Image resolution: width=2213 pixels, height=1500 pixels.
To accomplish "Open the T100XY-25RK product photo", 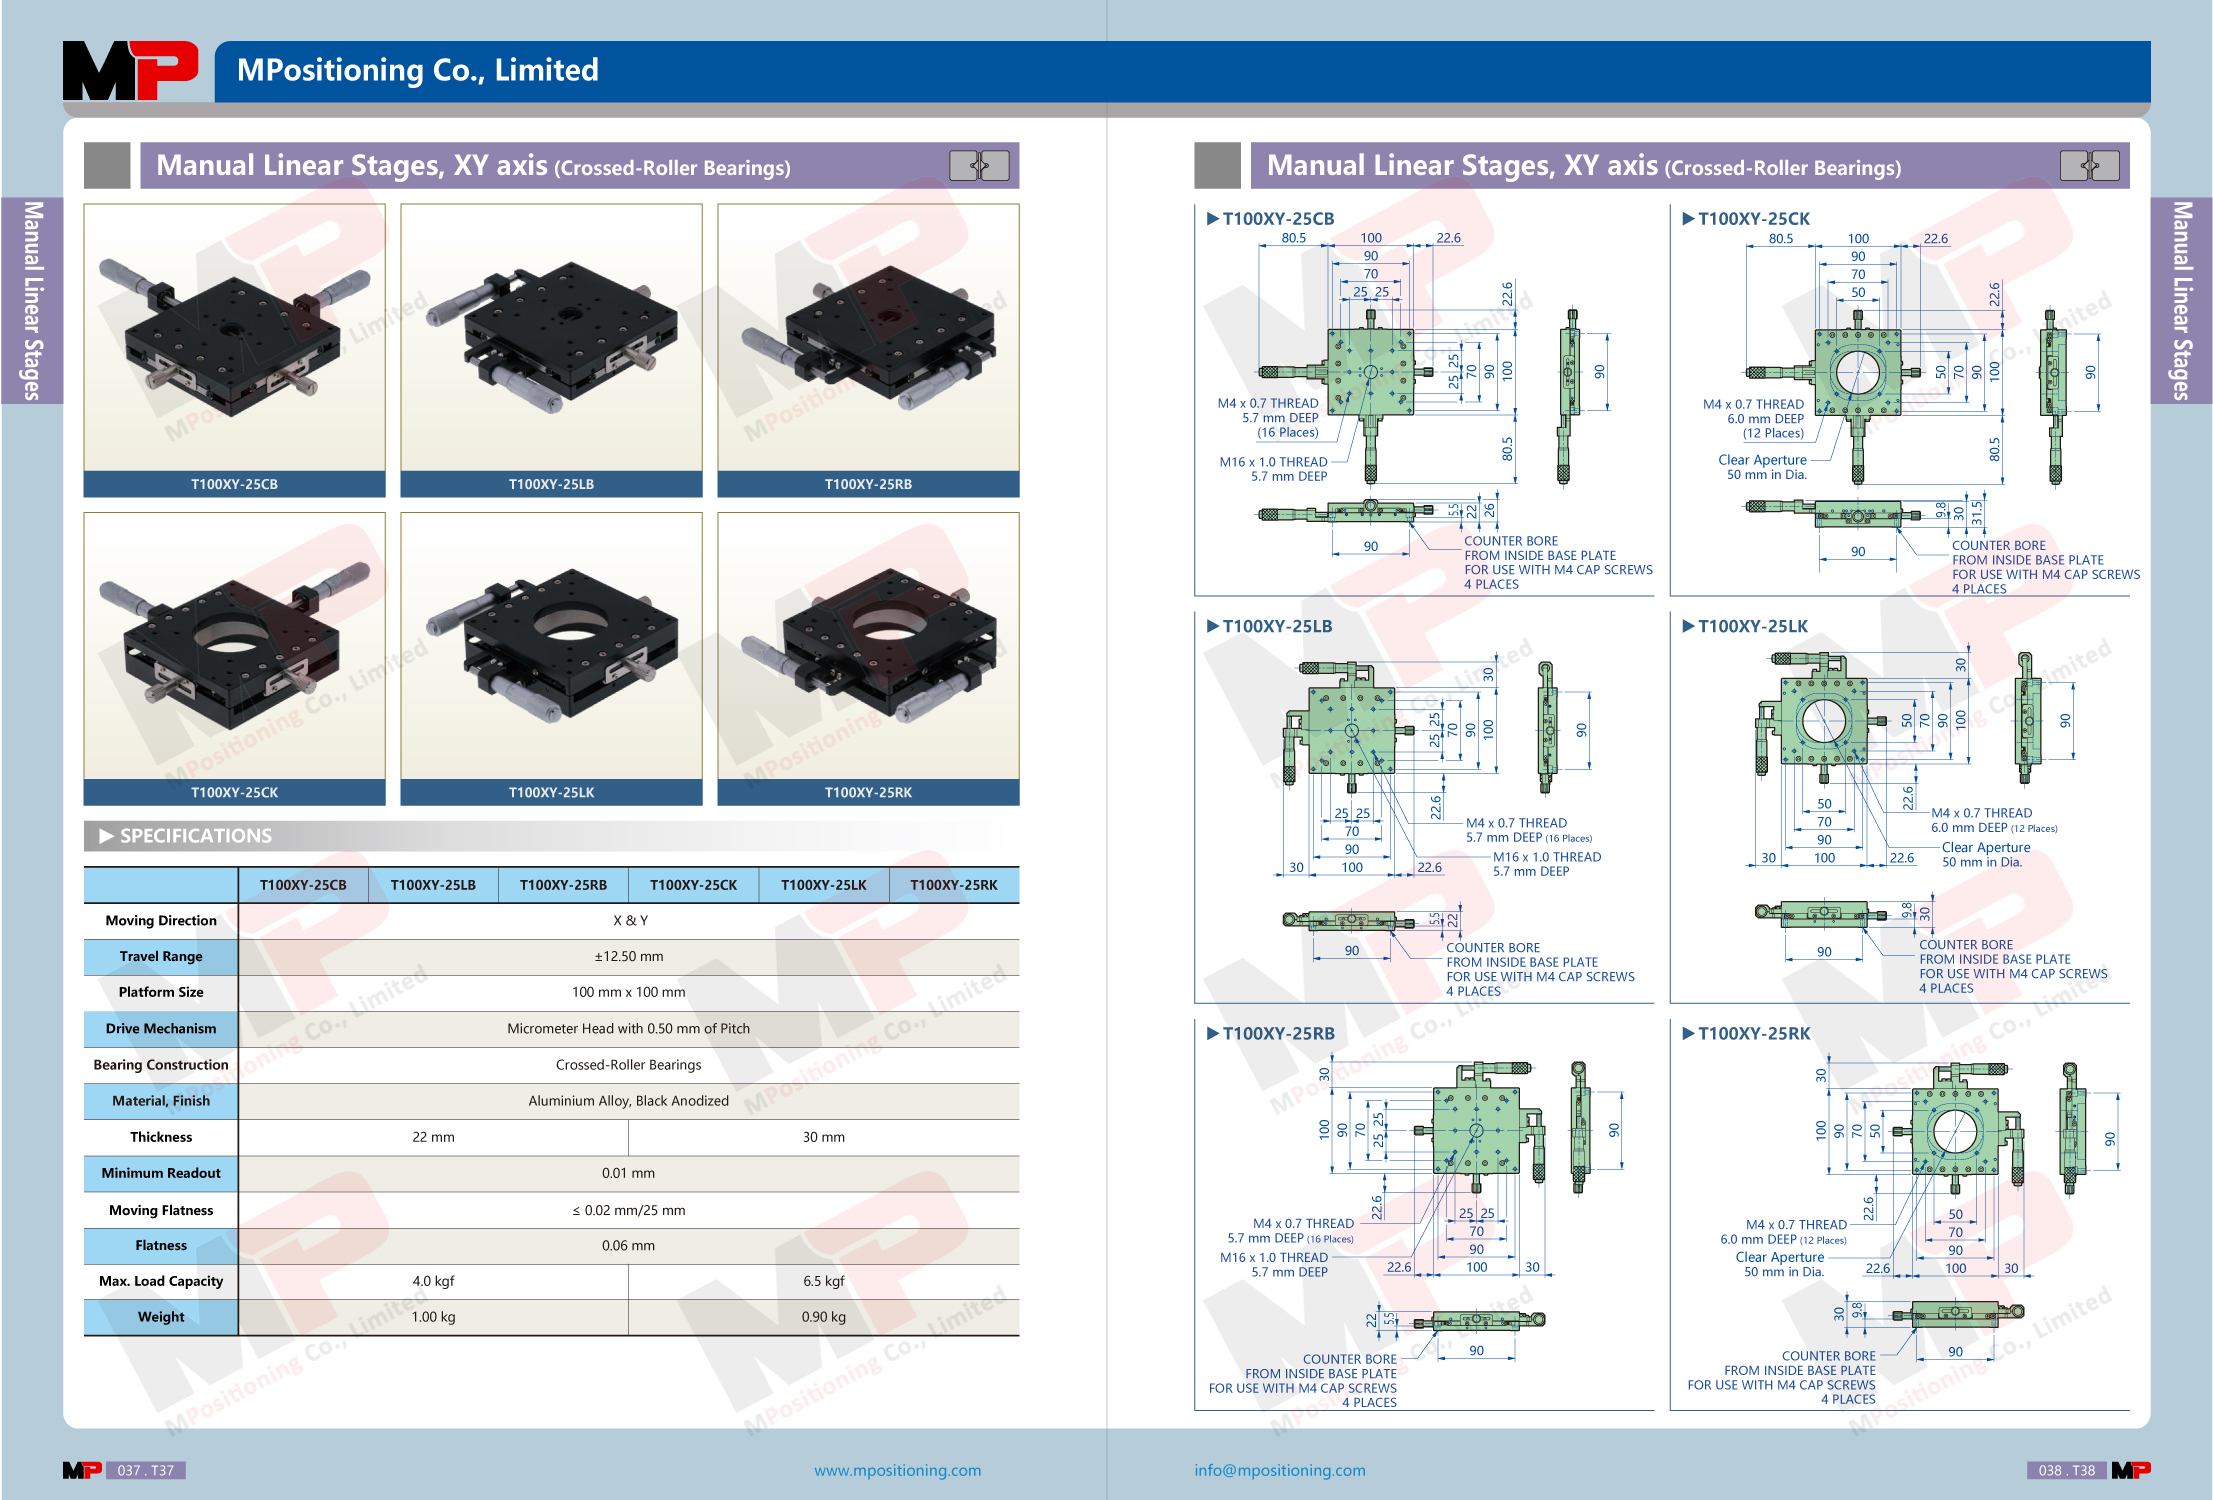I will [868, 646].
